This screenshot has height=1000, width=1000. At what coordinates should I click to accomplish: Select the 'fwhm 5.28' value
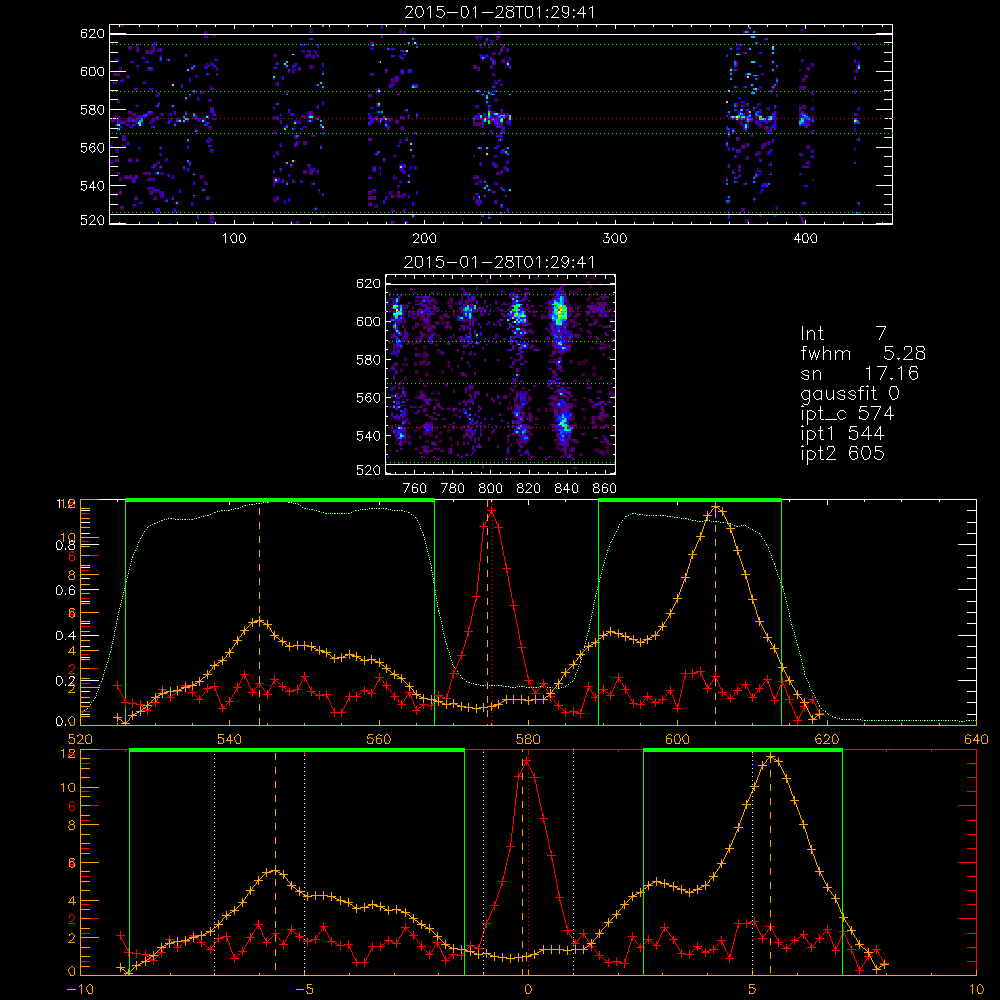coord(863,353)
